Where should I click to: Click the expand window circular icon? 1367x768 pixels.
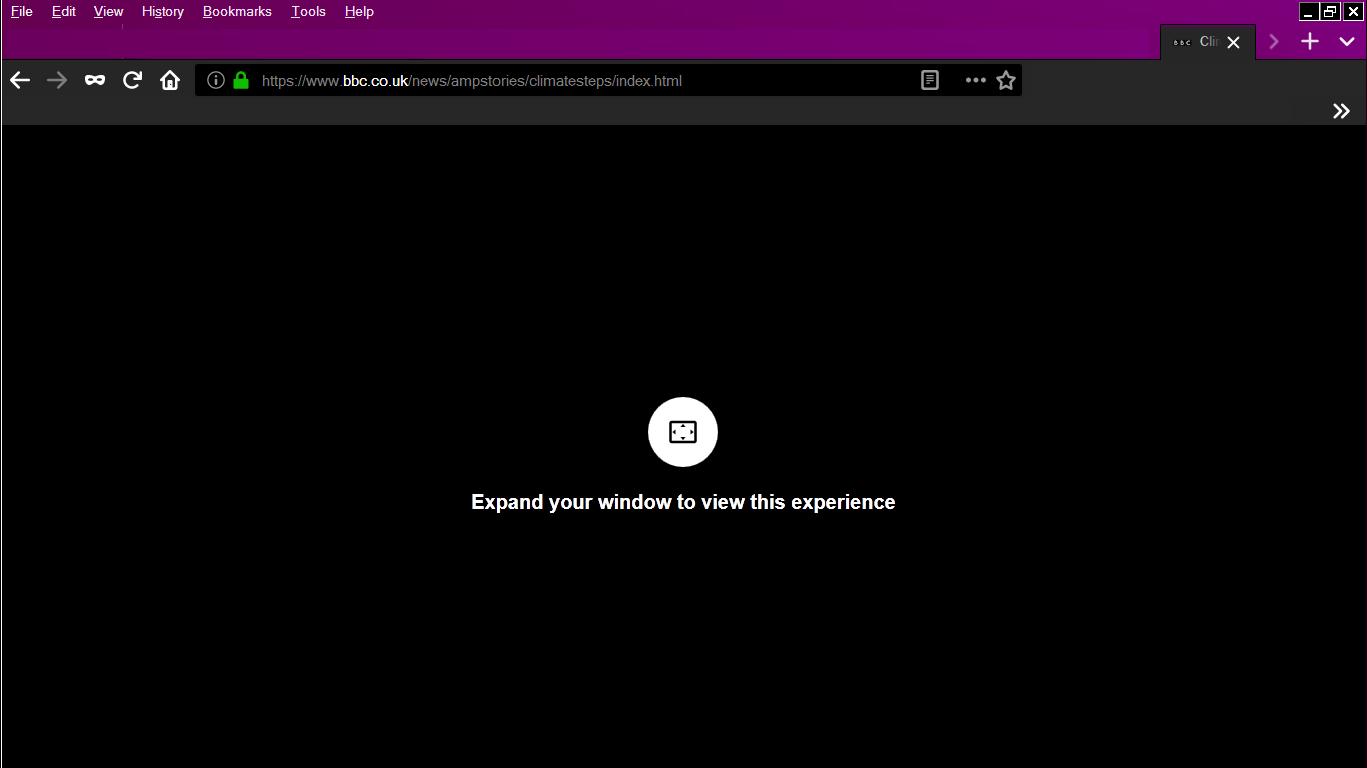point(683,432)
